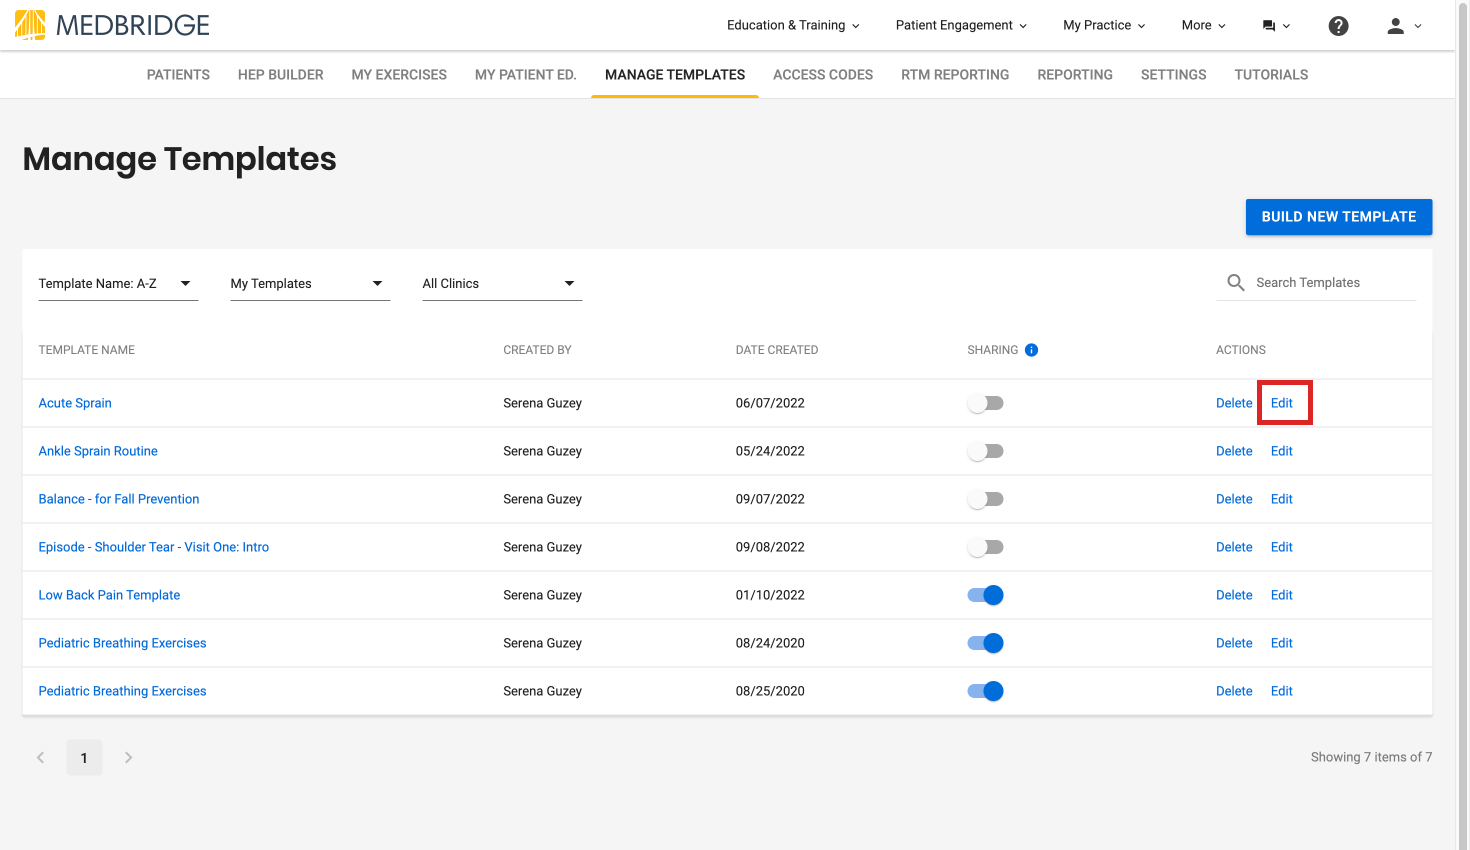The width and height of the screenshot is (1470, 850).
Task: Click the MedBridge logo
Action: click(x=112, y=25)
